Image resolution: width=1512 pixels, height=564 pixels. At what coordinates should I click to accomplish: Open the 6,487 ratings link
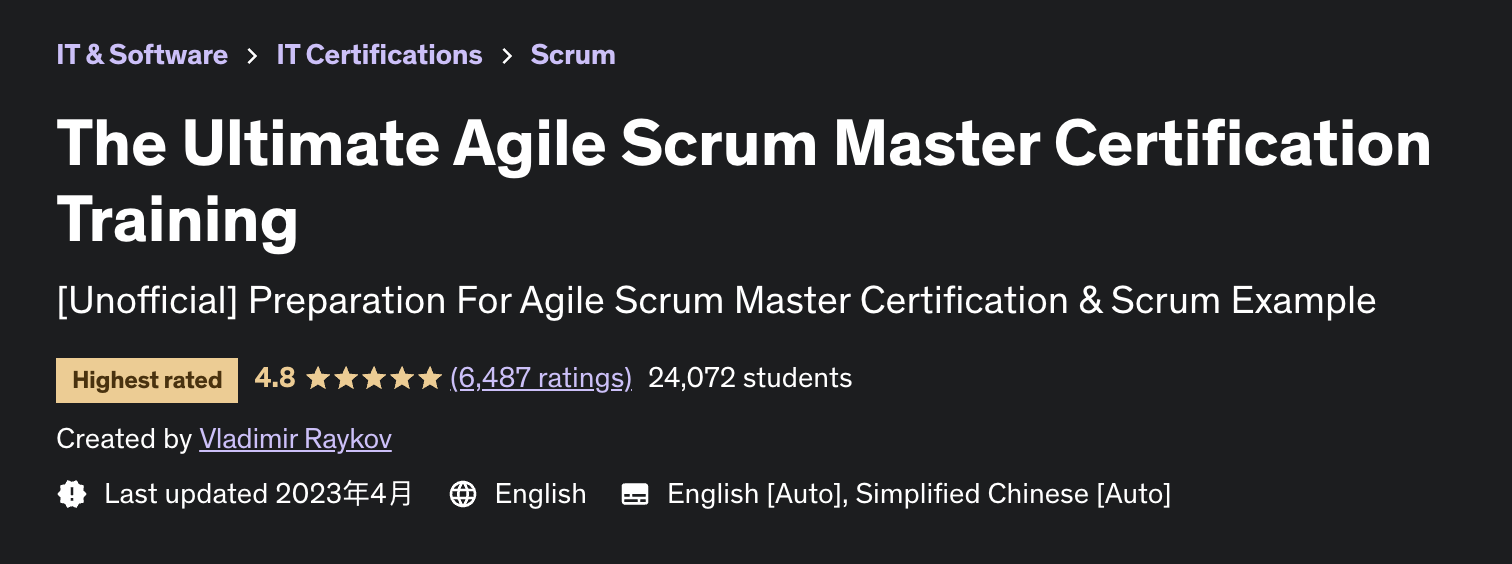coord(541,378)
